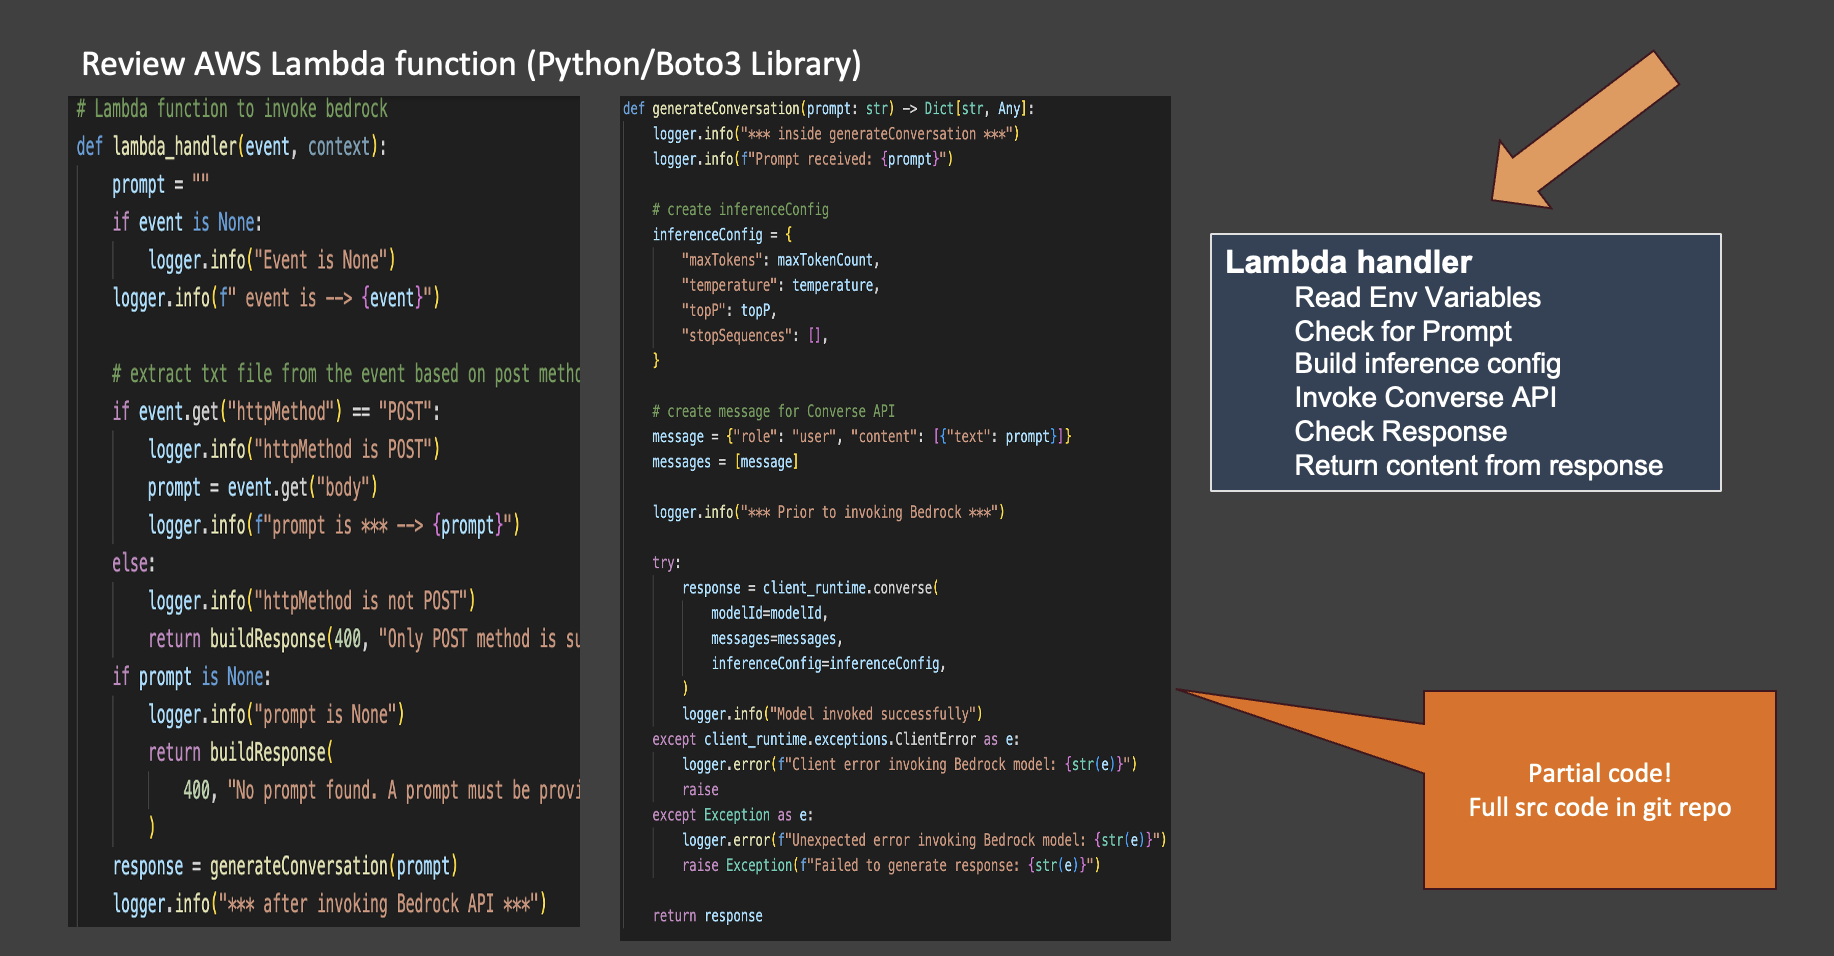The width and height of the screenshot is (1834, 956).
Task: Click the 'Partial code!' callout text
Action: pos(1599,773)
